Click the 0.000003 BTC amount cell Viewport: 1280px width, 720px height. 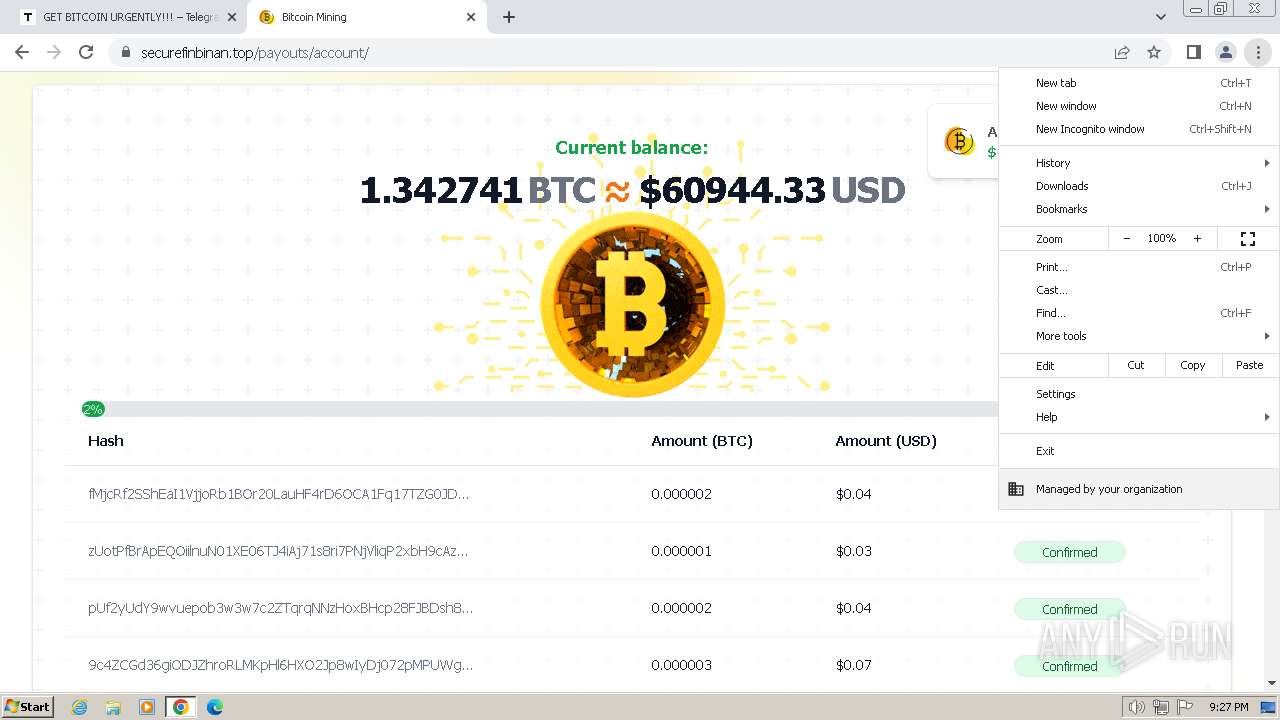(x=682, y=665)
